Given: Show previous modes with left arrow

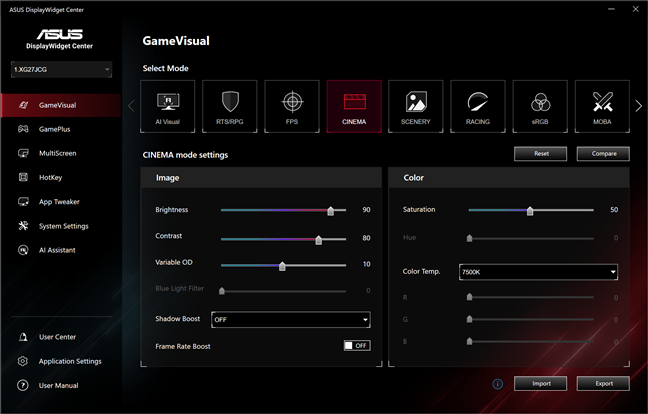Looking at the screenshot, I should (131, 106).
